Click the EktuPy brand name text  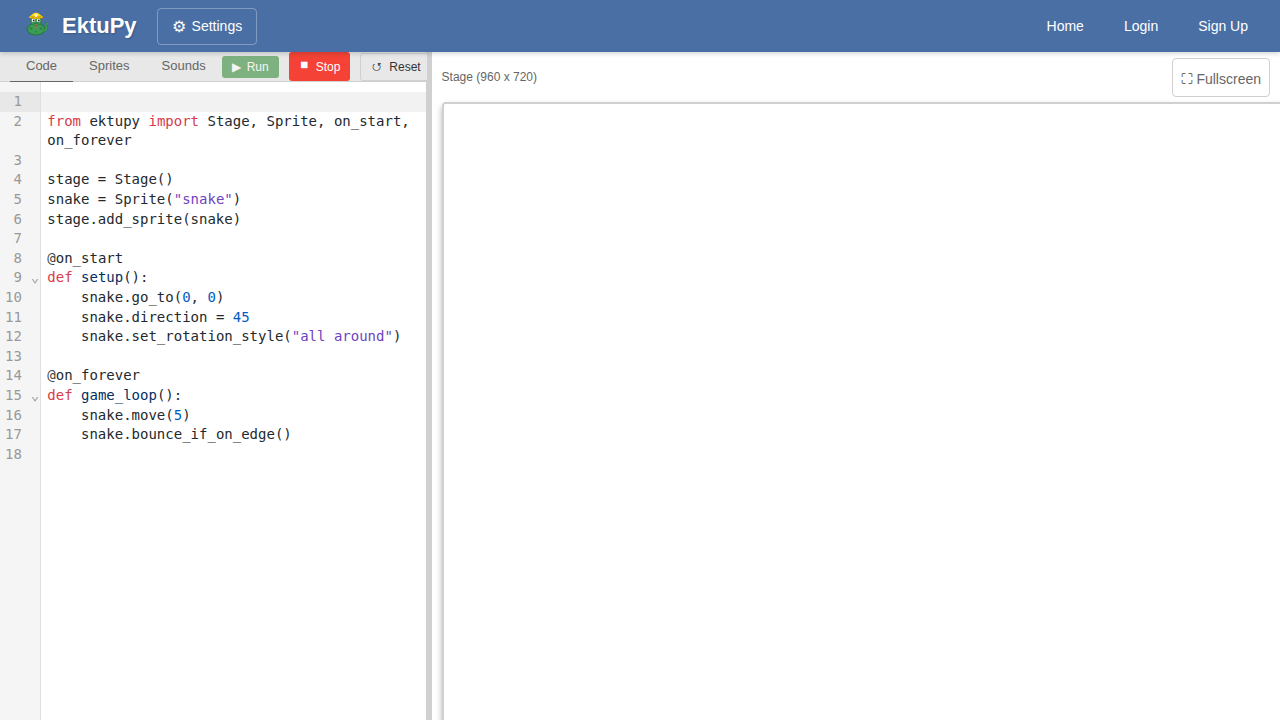pos(99,26)
